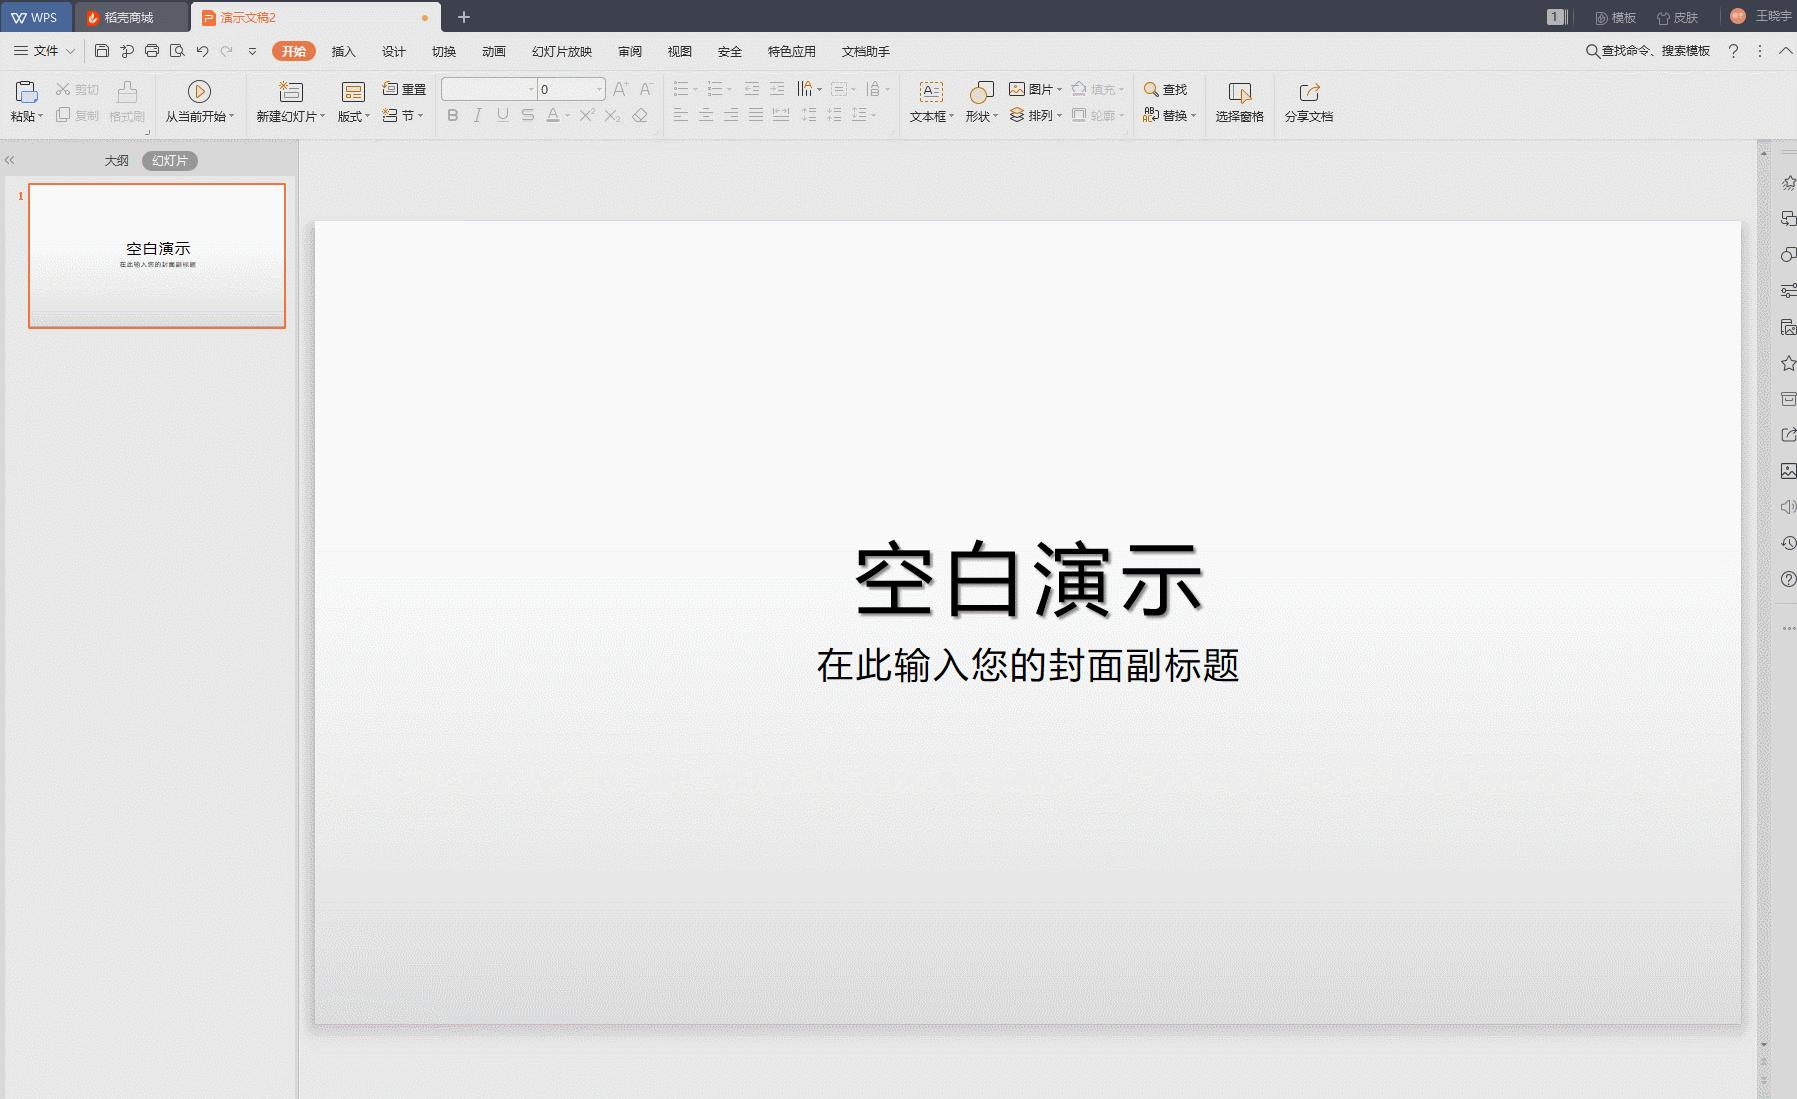Select the slide 1 thumbnail
This screenshot has height=1099, width=1797.
[x=157, y=256]
